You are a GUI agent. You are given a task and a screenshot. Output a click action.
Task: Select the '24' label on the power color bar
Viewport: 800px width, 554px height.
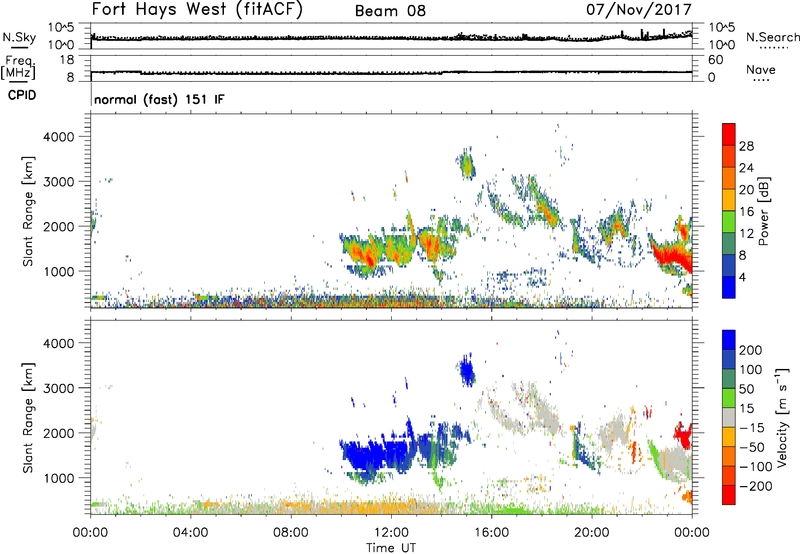click(746, 168)
